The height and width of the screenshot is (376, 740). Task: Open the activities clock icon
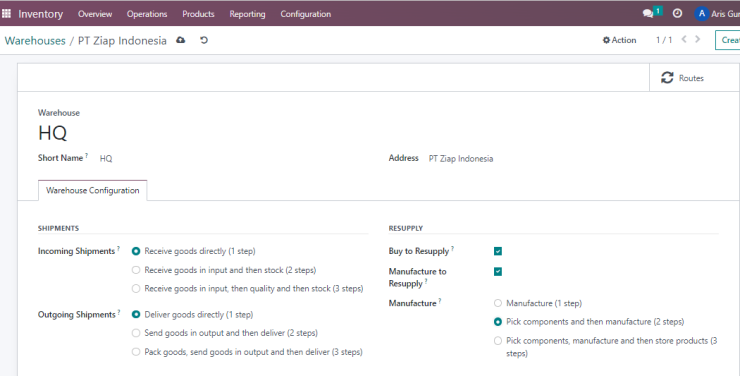[677, 14]
